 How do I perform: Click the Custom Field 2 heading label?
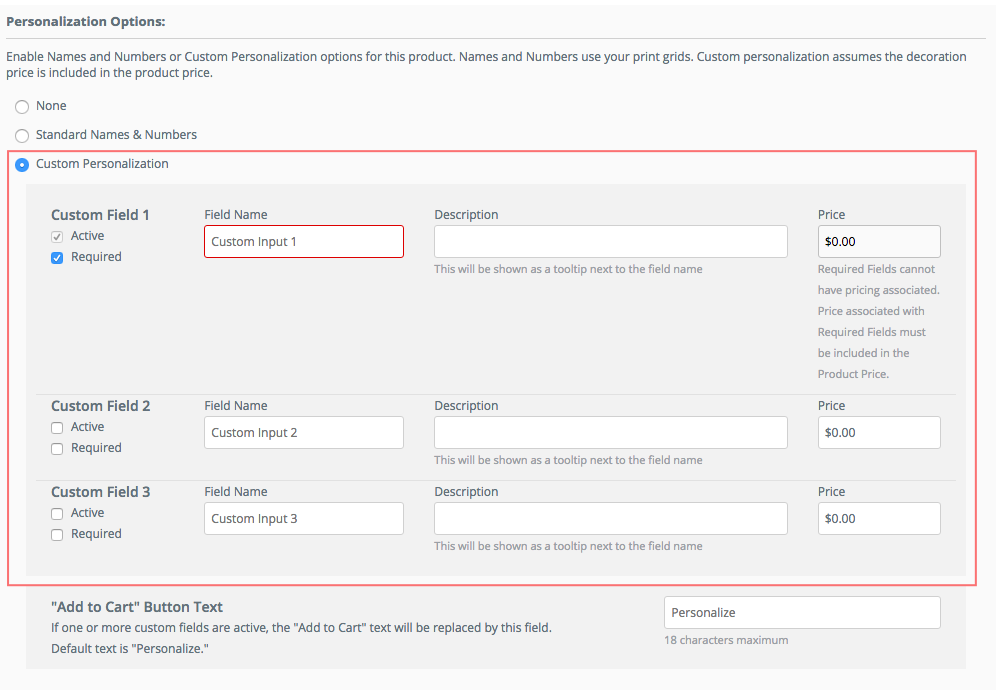(x=100, y=406)
